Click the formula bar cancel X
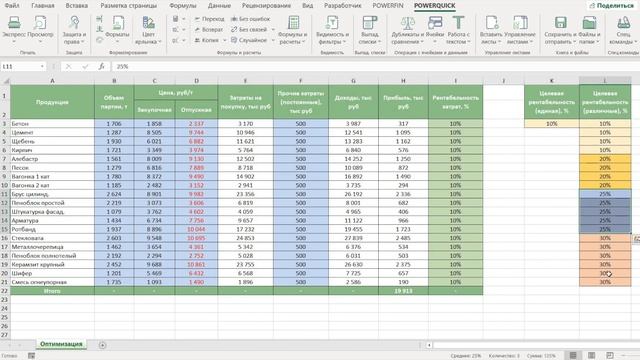 click(68, 66)
